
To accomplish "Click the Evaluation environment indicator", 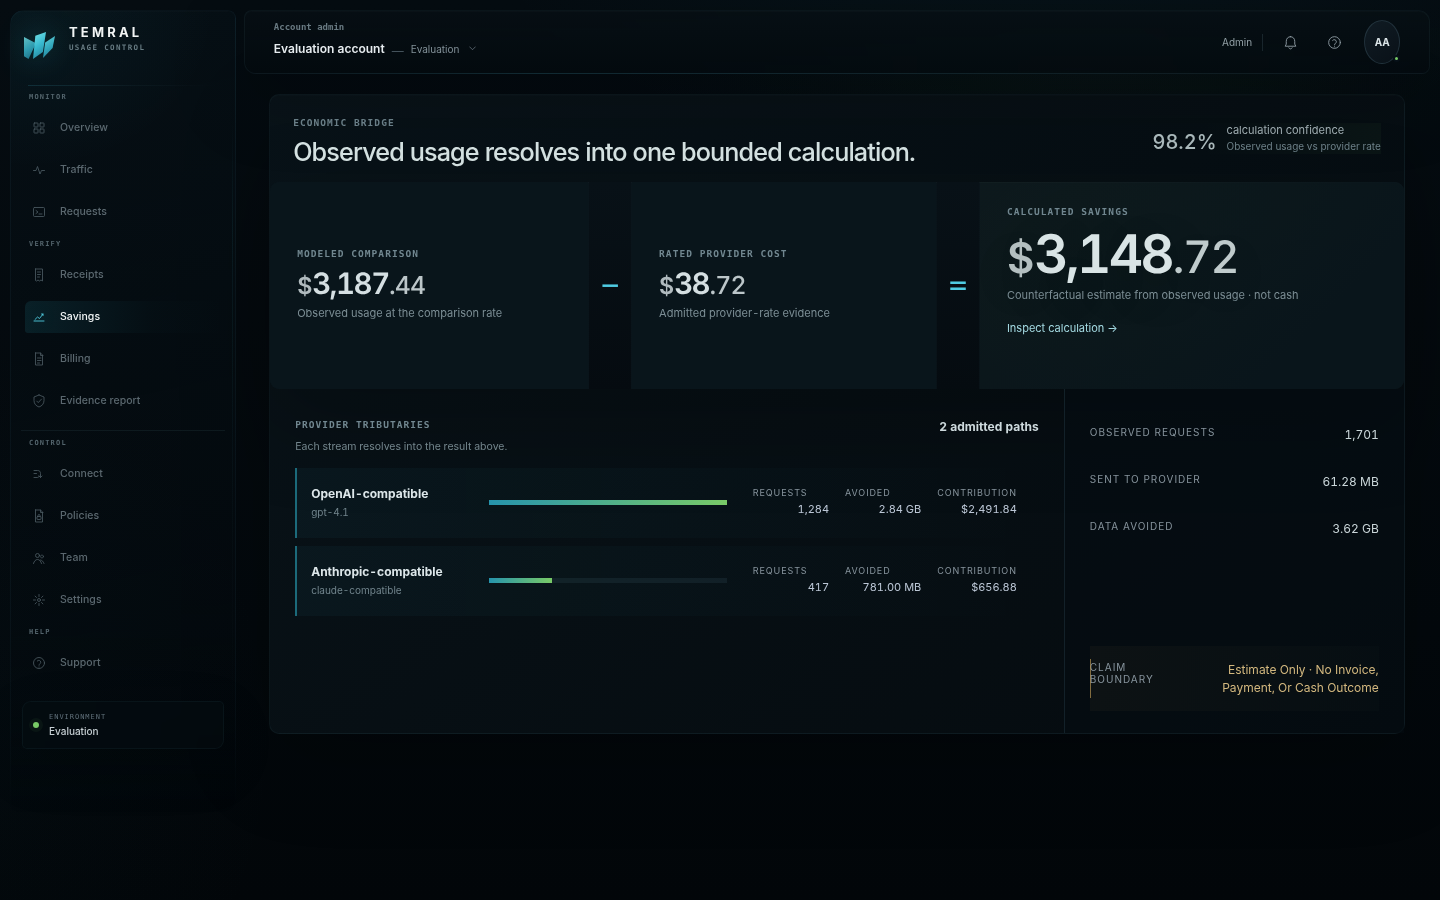I will coord(123,725).
